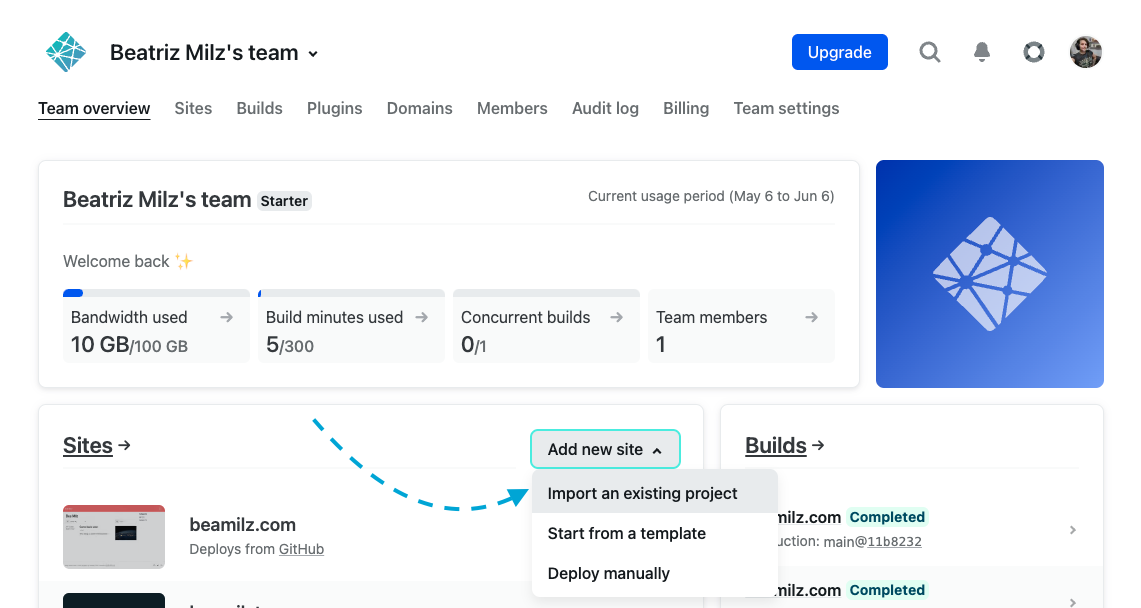
Task: Open Team settings tab
Action: click(786, 108)
